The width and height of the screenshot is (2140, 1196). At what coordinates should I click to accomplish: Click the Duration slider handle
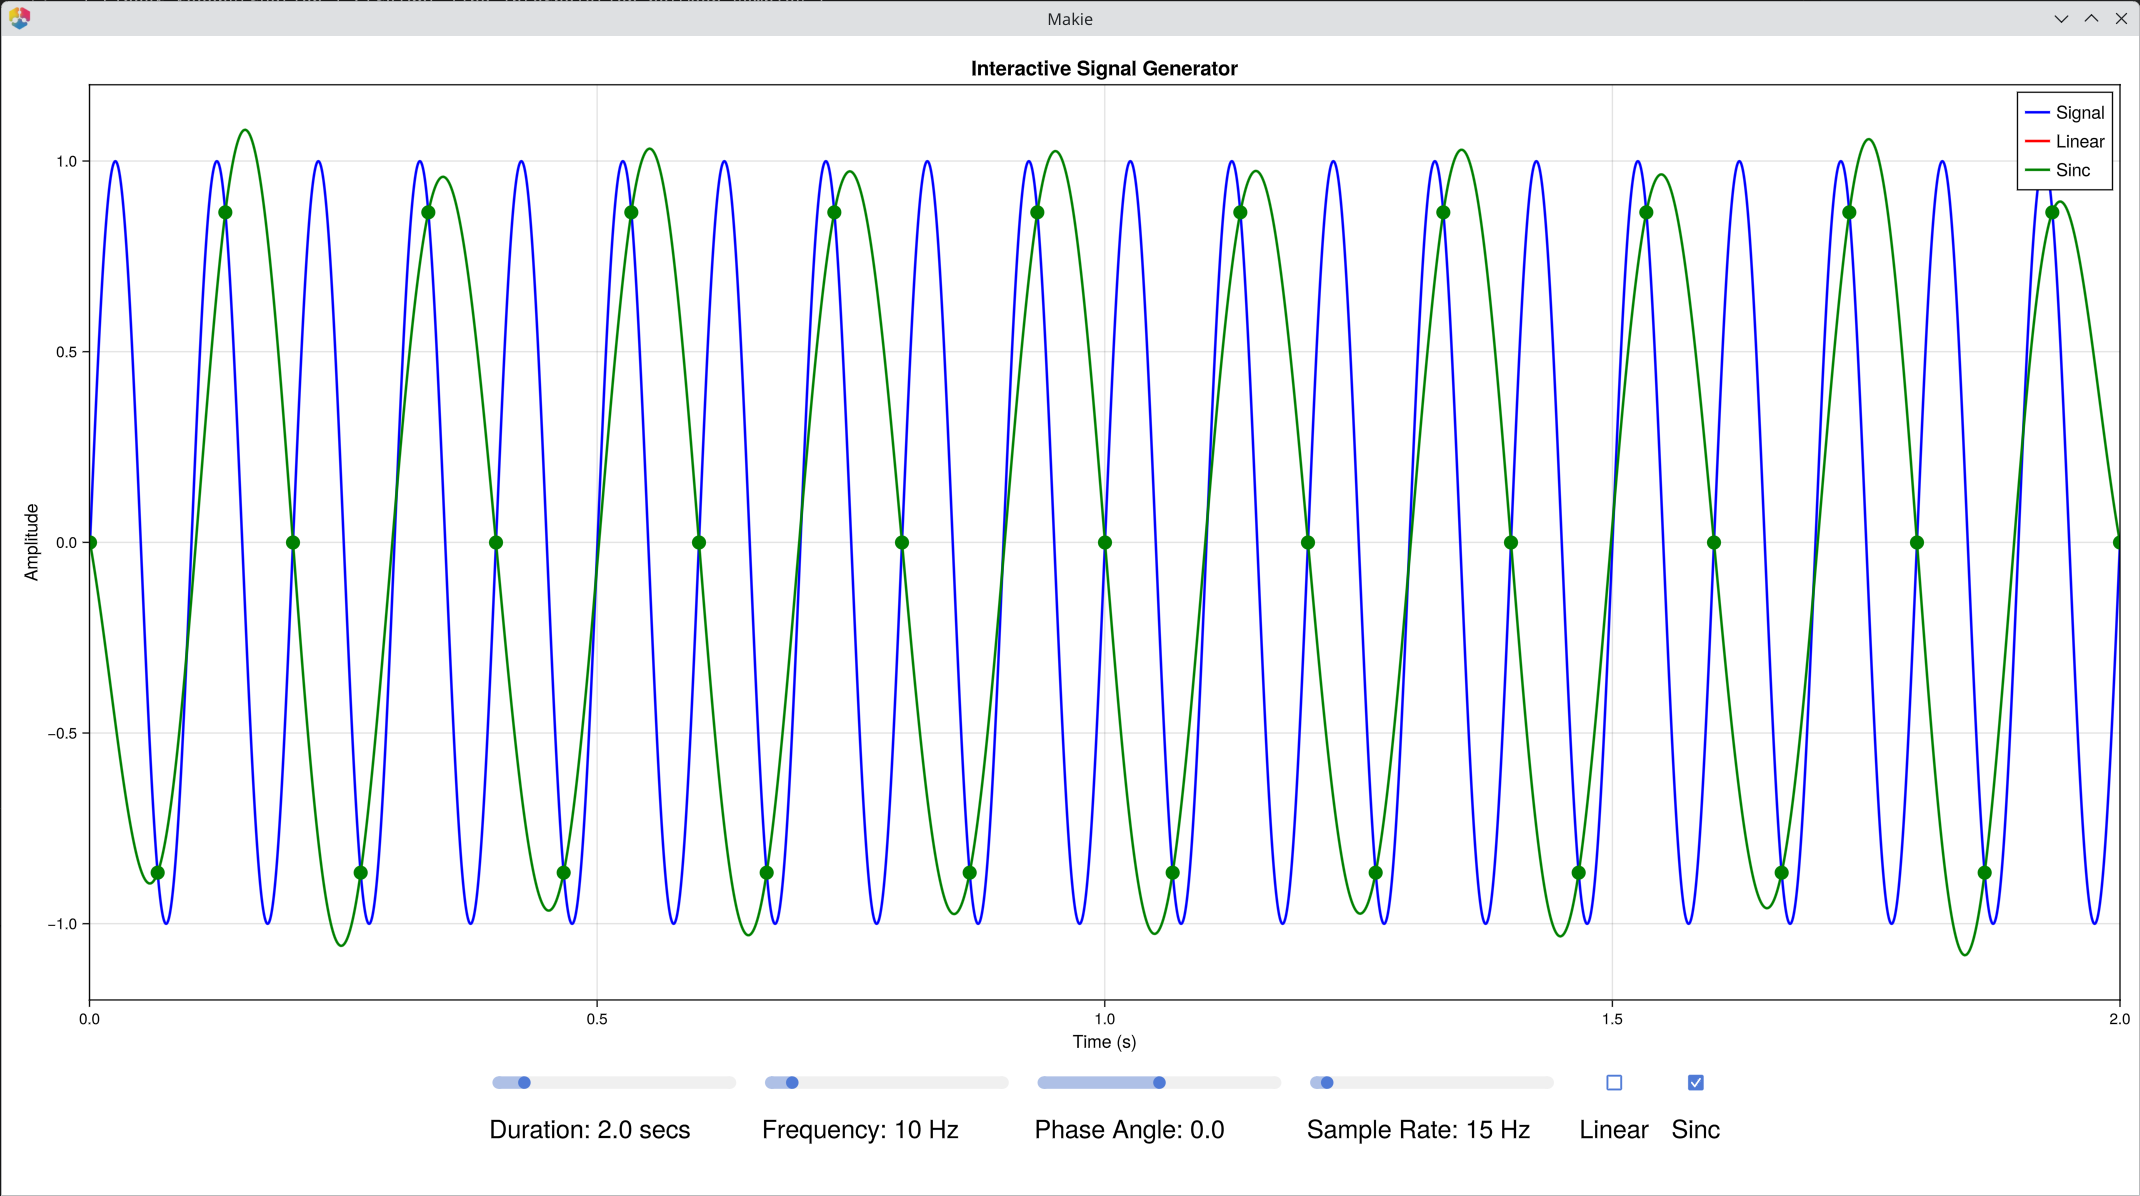(525, 1082)
